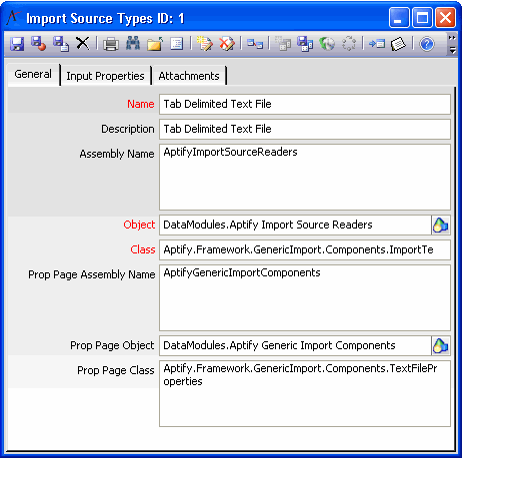
Task: Click the greyed-out grid windows icon
Action: coord(283,44)
